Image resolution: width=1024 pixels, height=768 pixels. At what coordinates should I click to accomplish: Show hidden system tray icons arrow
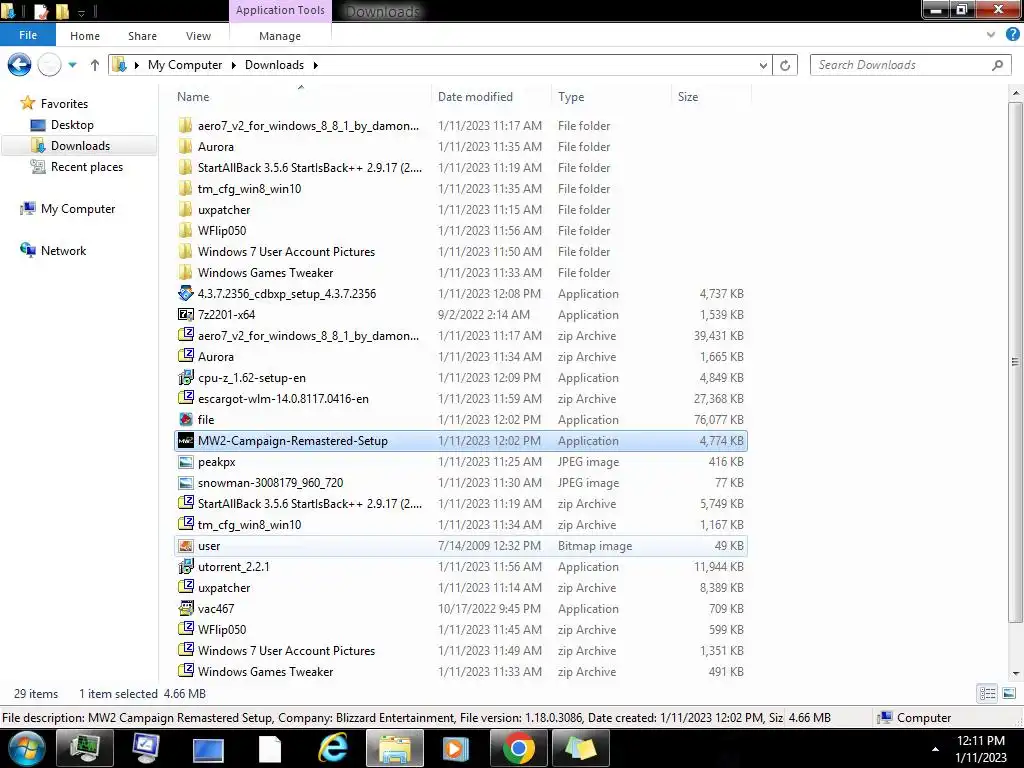click(935, 749)
